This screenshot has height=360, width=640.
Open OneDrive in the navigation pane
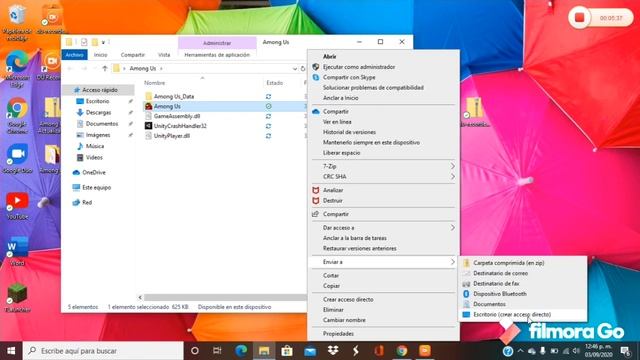click(93, 172)
